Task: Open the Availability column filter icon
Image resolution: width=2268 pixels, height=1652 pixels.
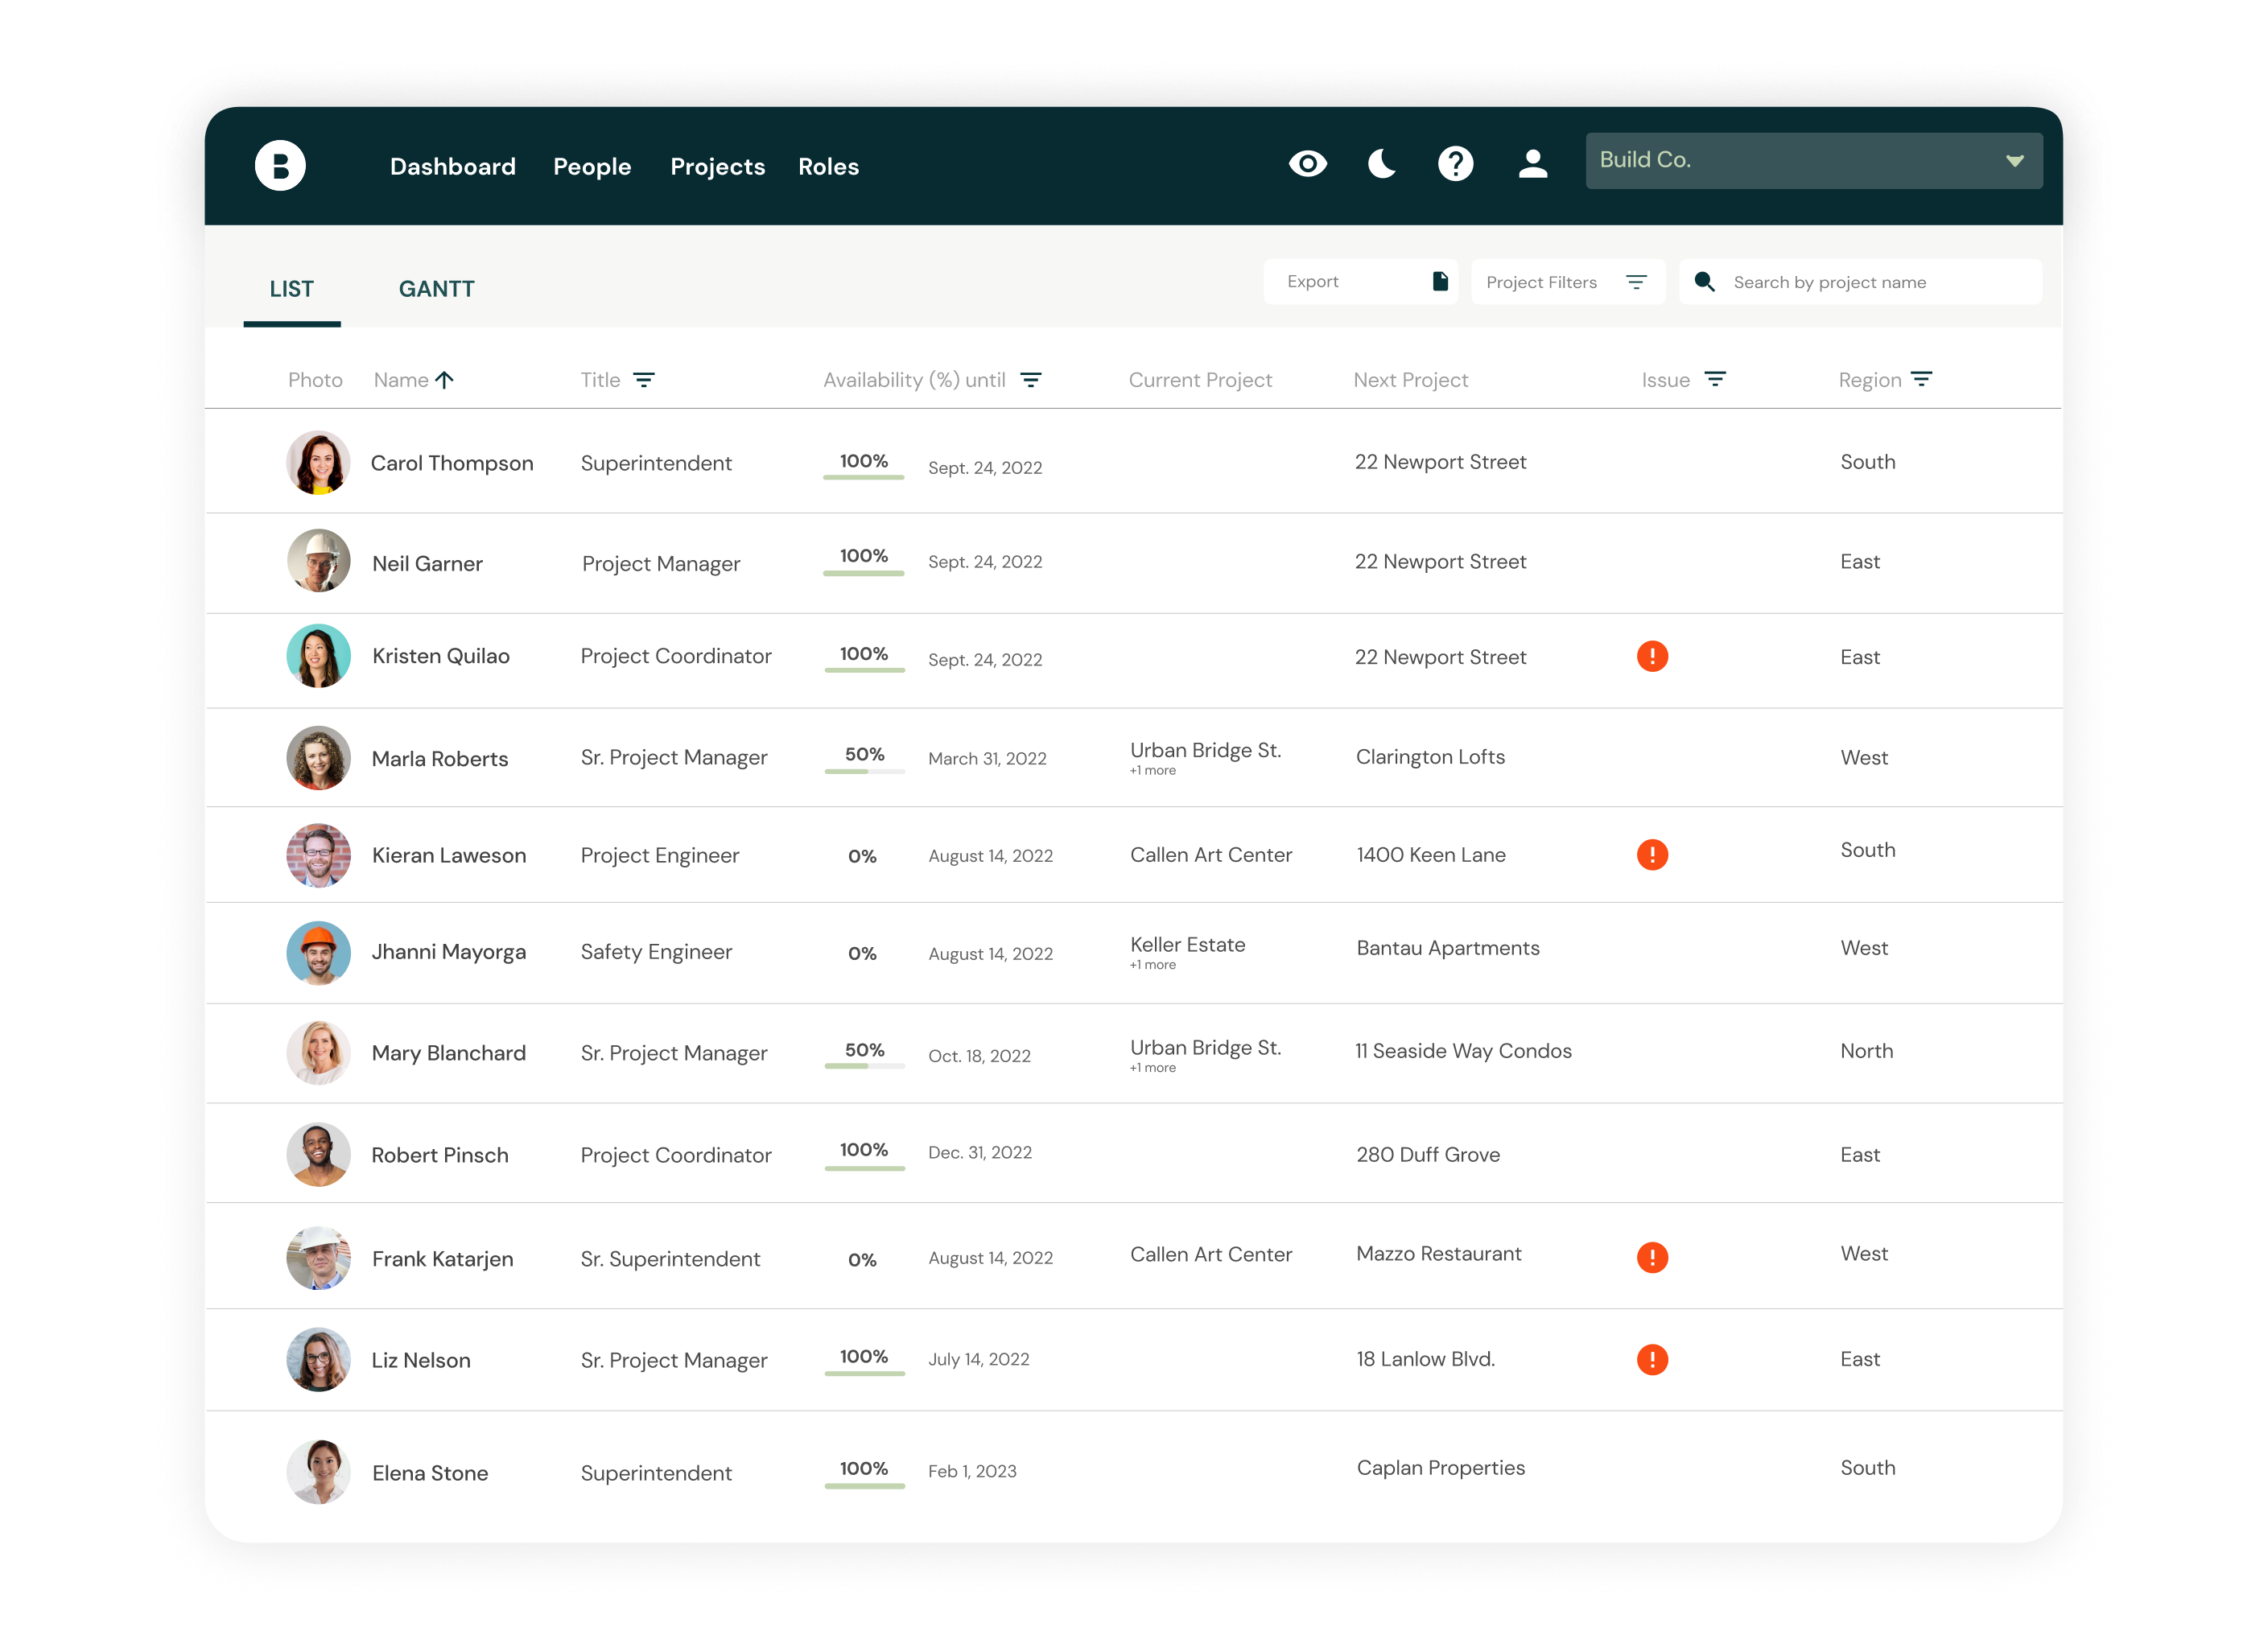Action: tap(1031, 380)
